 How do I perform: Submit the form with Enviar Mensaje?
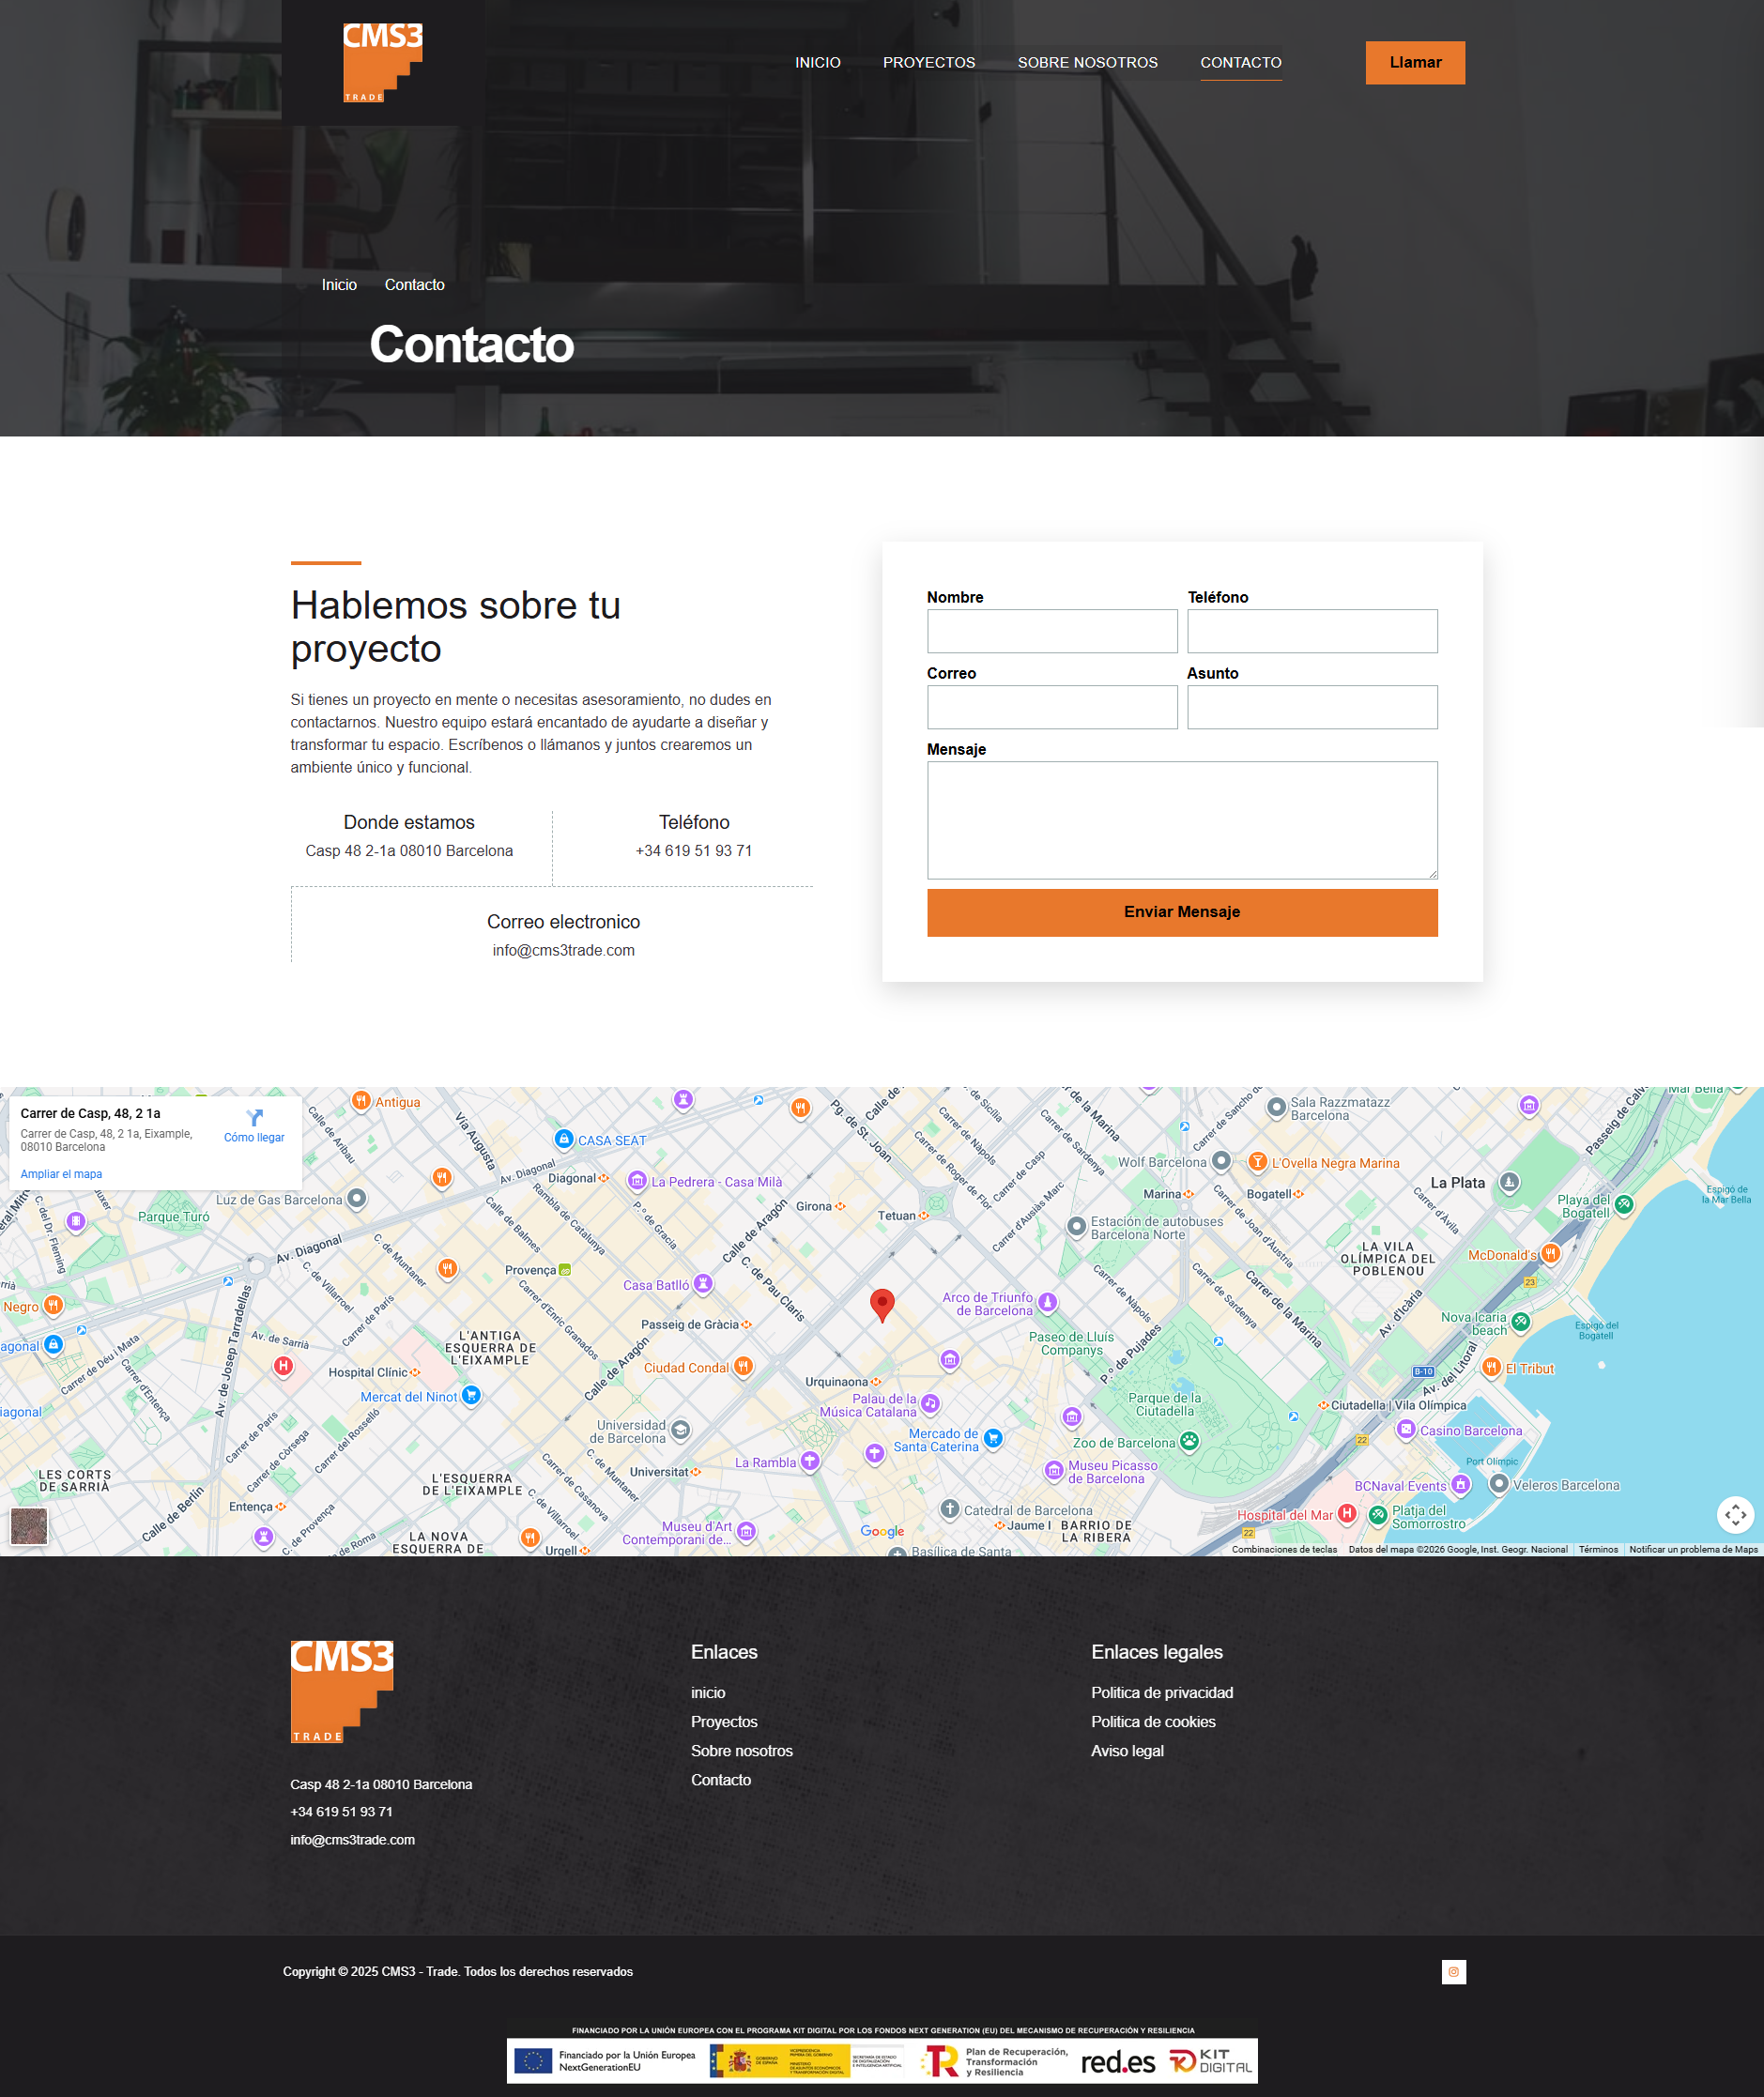coord(1182,912)
